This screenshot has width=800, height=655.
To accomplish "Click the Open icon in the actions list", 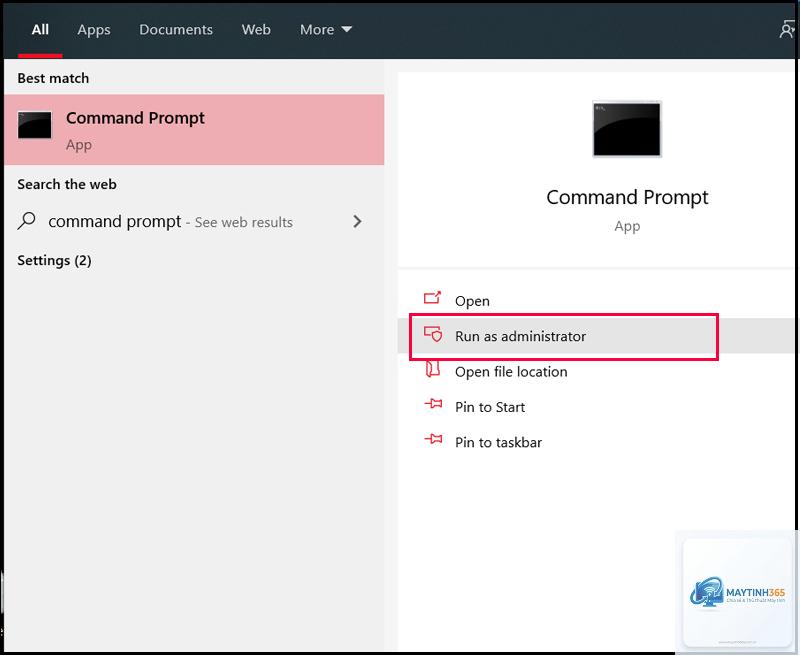I will [x=433, y=297].
